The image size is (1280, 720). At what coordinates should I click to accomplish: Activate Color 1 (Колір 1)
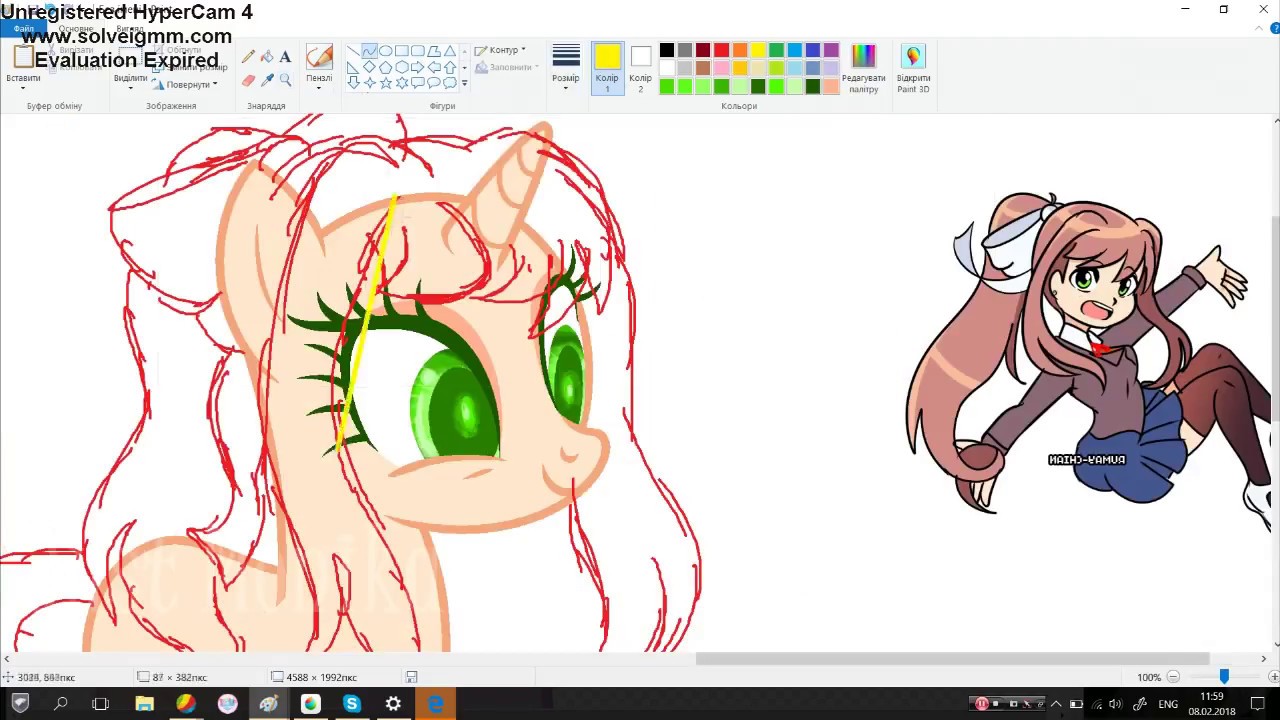click(x=607, y=68)
